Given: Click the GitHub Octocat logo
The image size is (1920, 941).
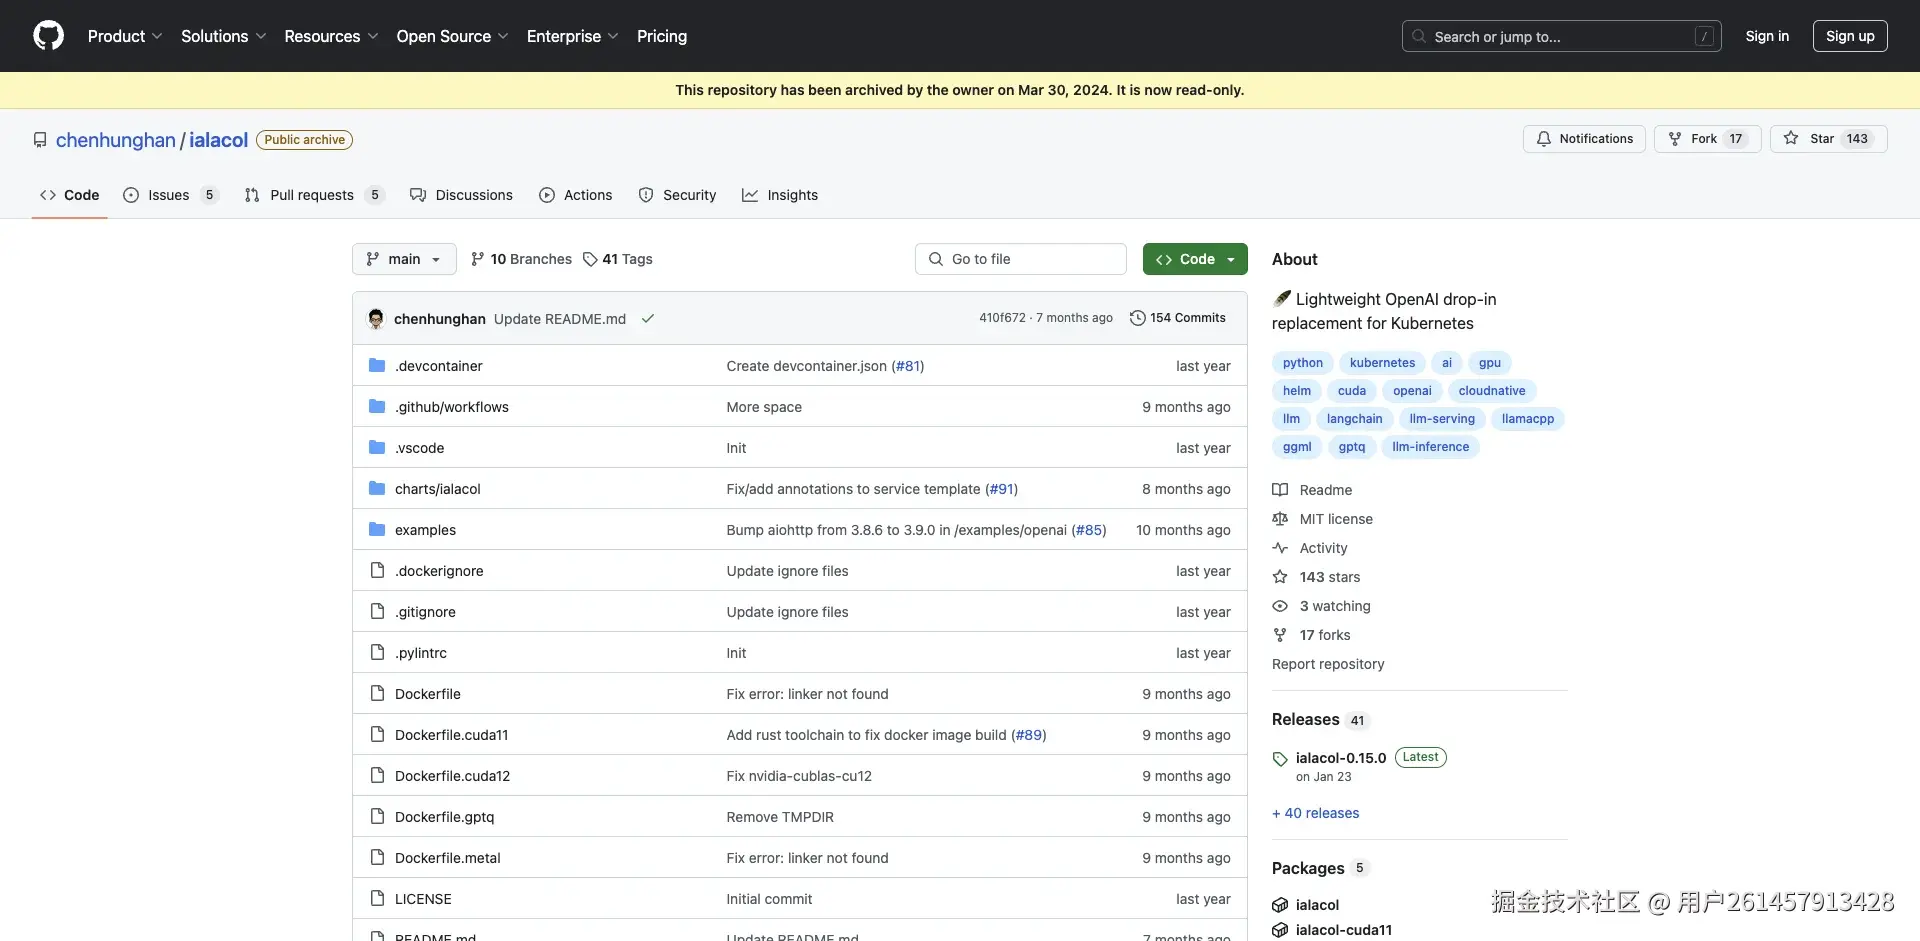Looking at the screenshot, I should [x=48, y=36].
